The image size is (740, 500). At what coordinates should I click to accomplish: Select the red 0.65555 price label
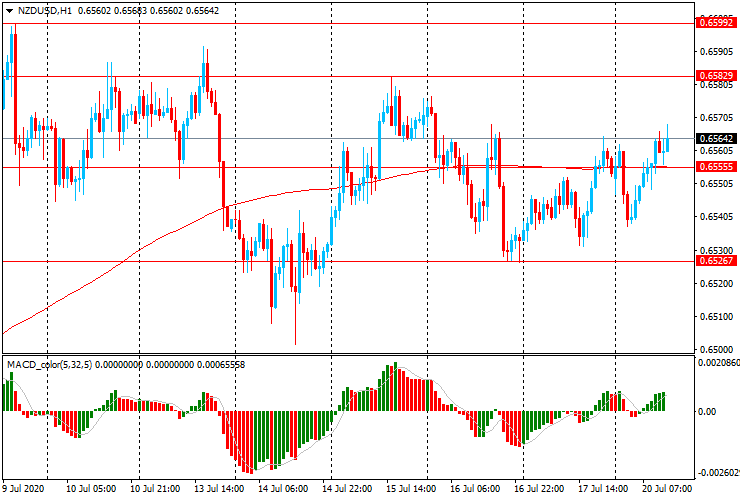coord(716,167)
